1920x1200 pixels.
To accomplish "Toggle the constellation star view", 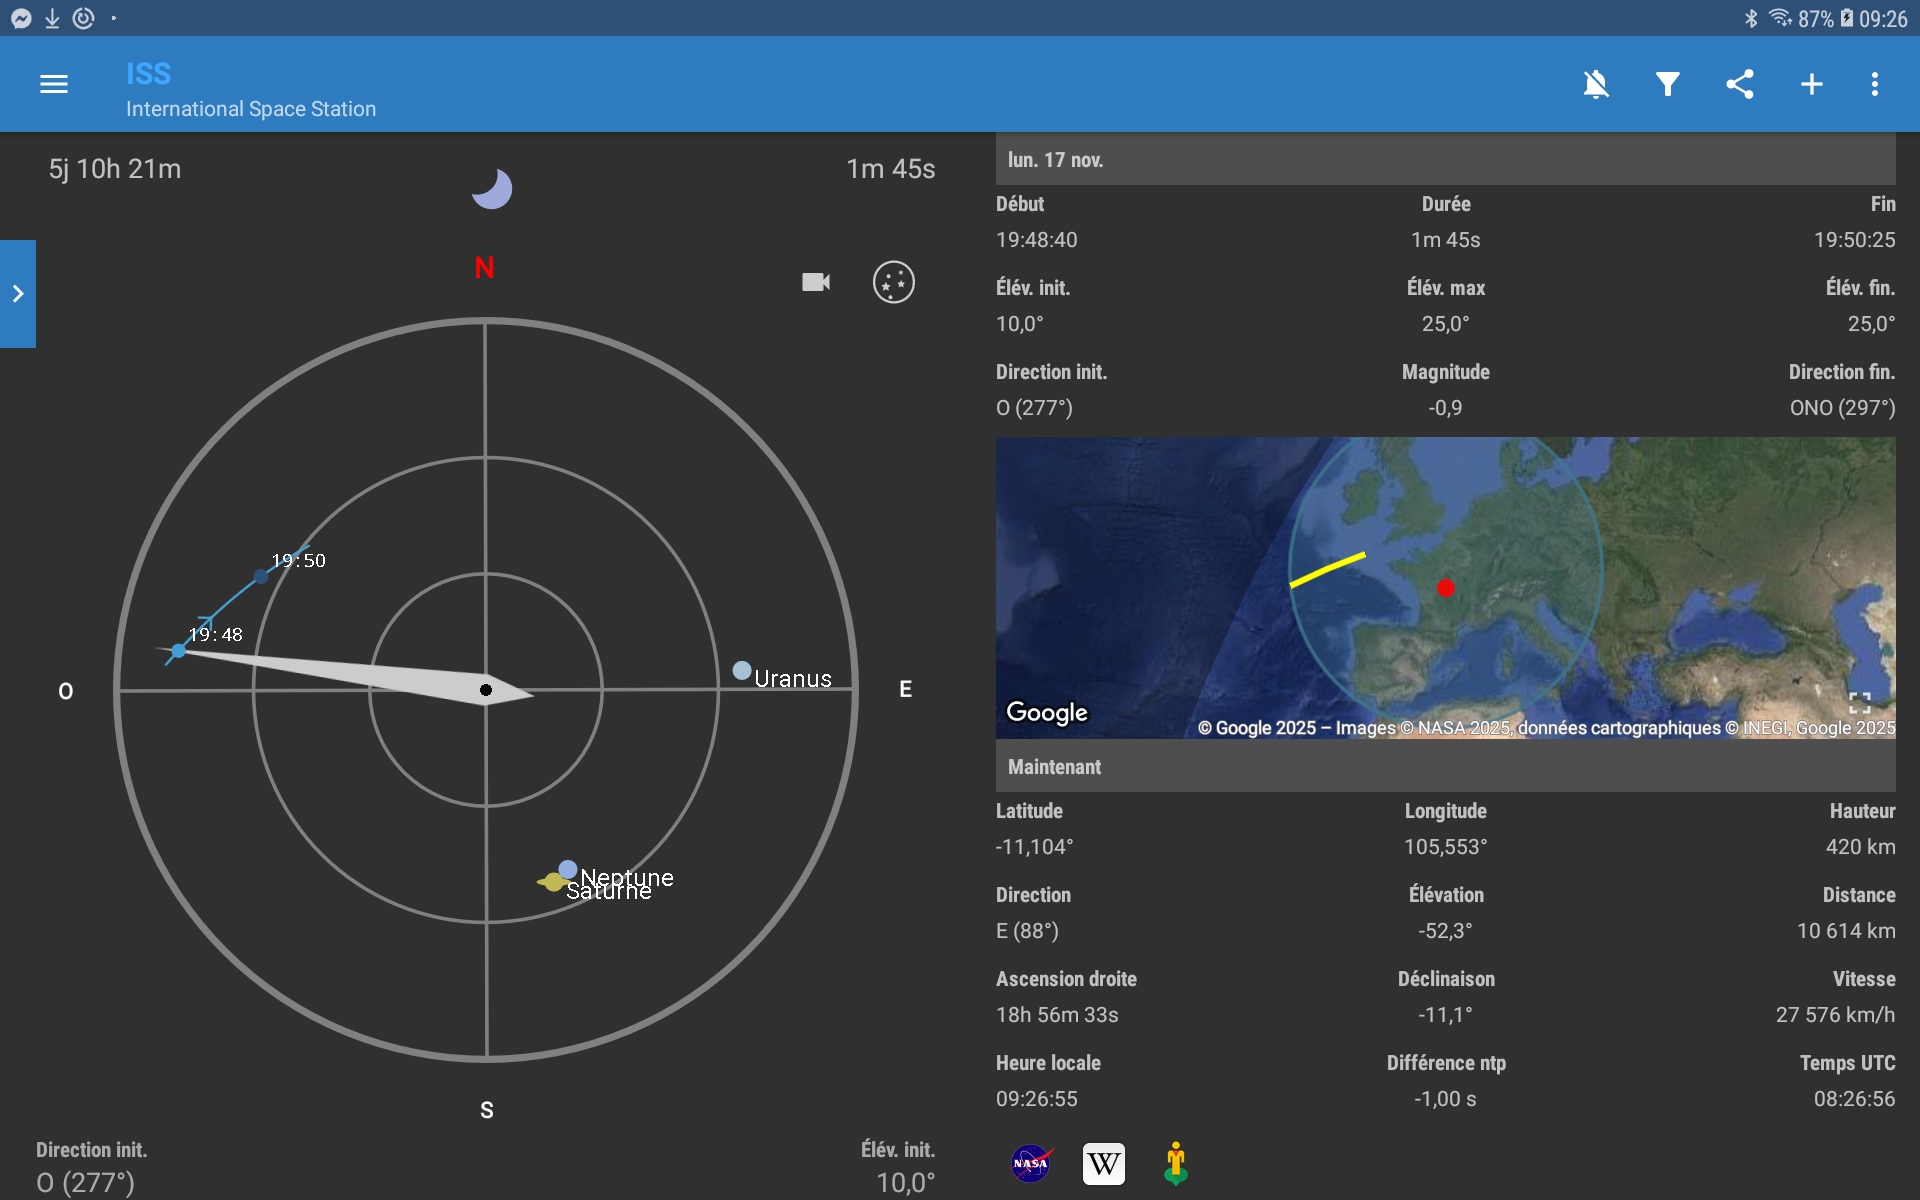I will [893, 282].
